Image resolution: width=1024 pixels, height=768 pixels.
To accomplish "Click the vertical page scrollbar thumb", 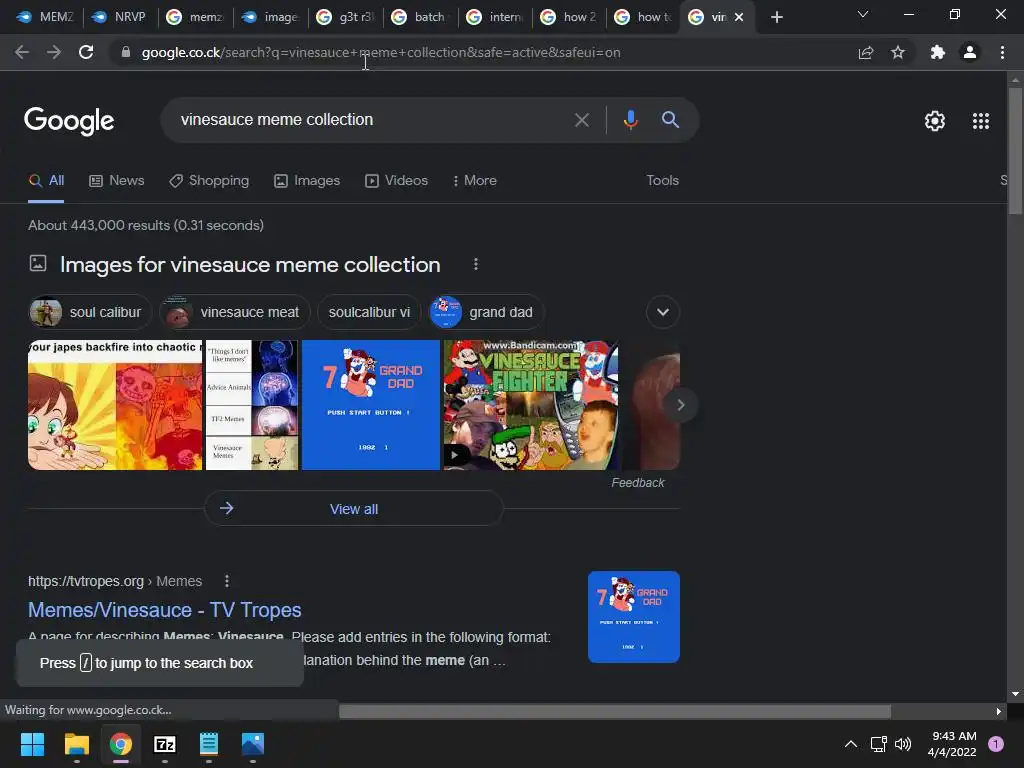I will point(1015,150).
